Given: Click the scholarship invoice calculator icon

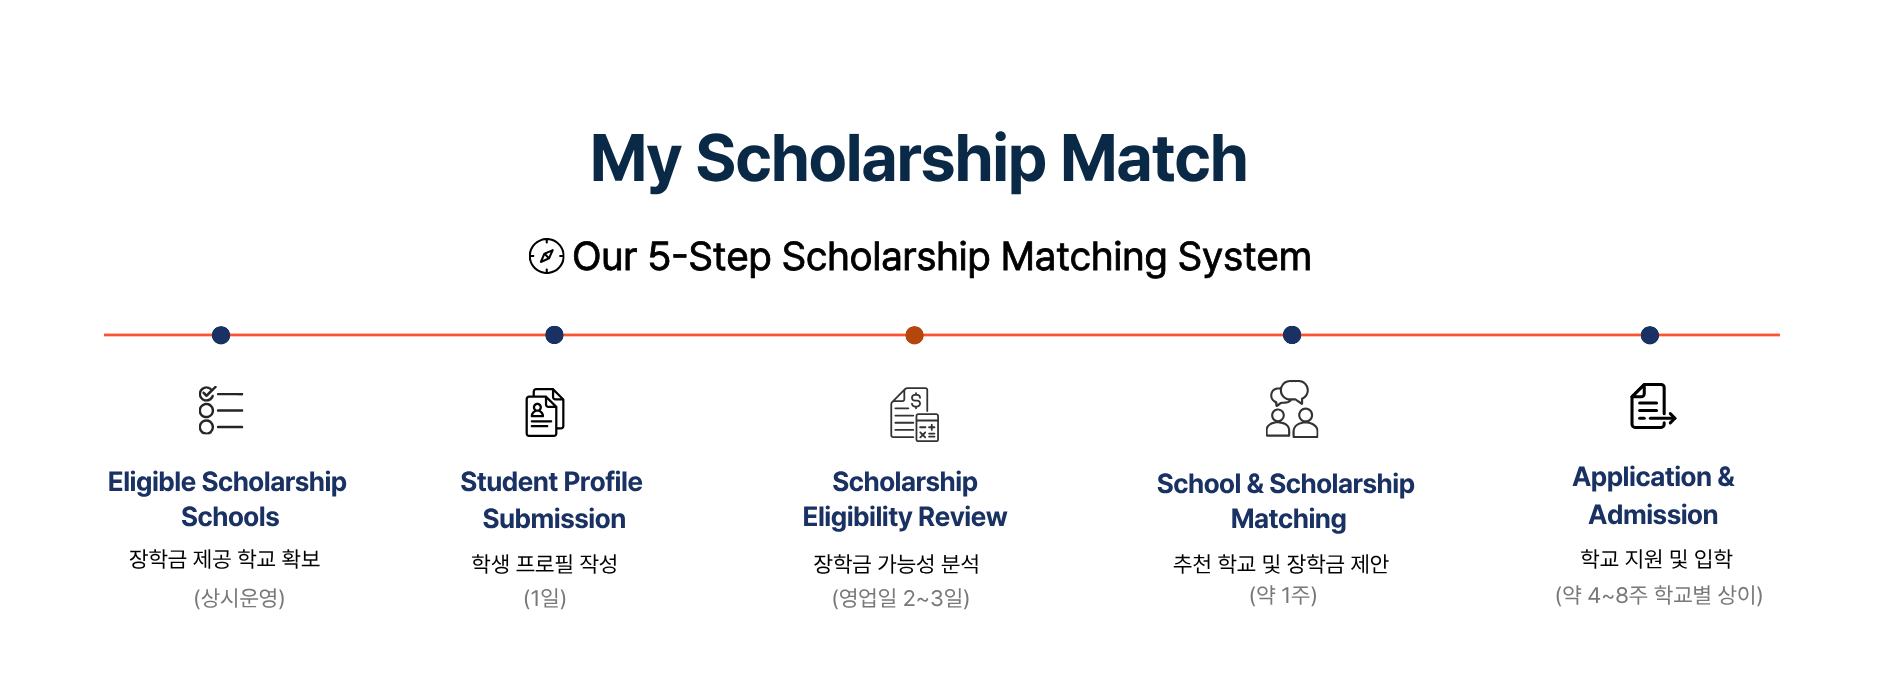Looking at the screenshot, I should (x=914, y=414).
